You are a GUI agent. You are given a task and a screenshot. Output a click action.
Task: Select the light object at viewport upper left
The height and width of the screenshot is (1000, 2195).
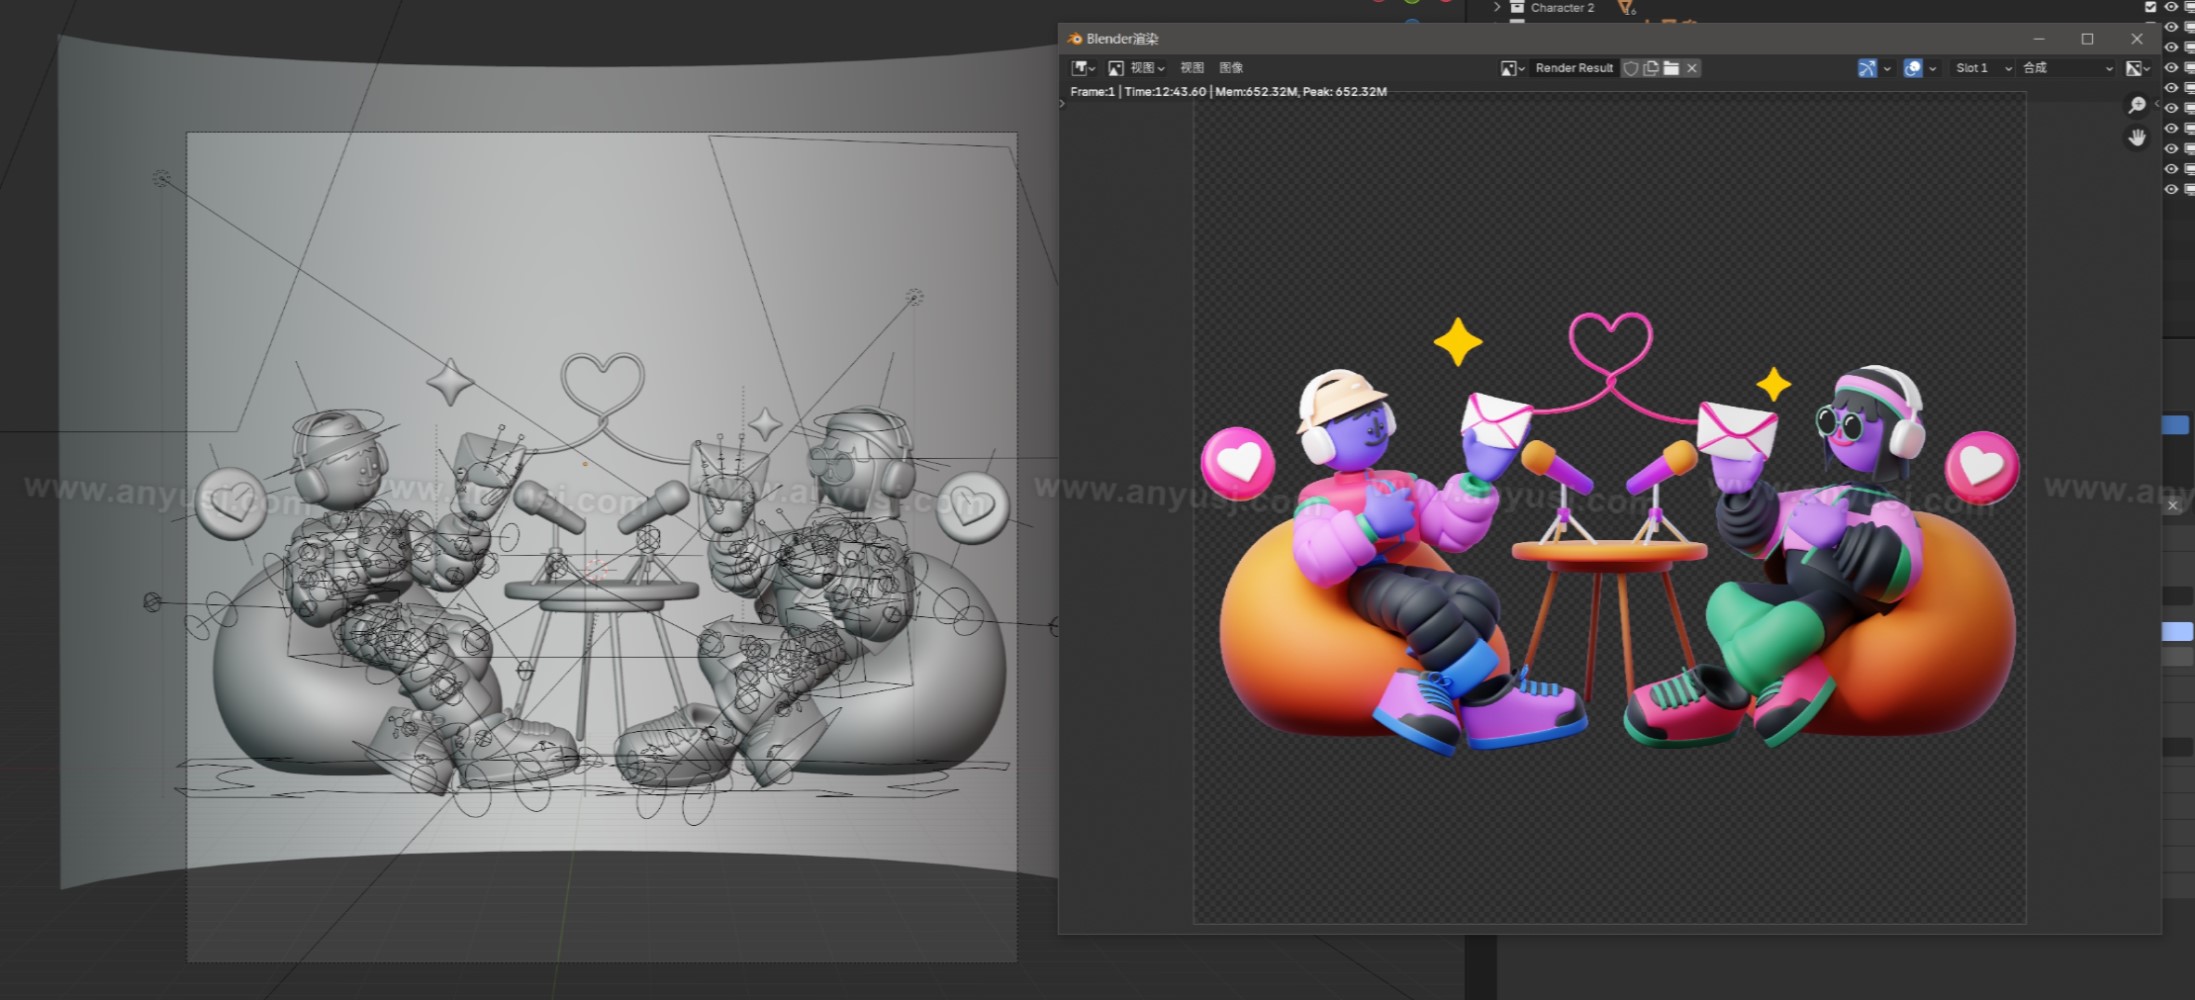tap(161, 178)
